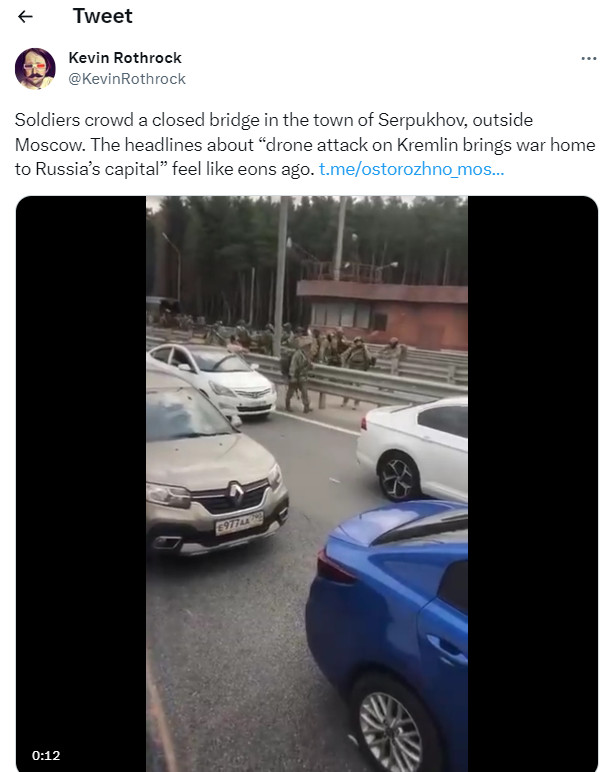The width and height of the screenshot is (610, 772).
Task: Click the video's right black letterbox bar
Action: (x=533, y=482)
